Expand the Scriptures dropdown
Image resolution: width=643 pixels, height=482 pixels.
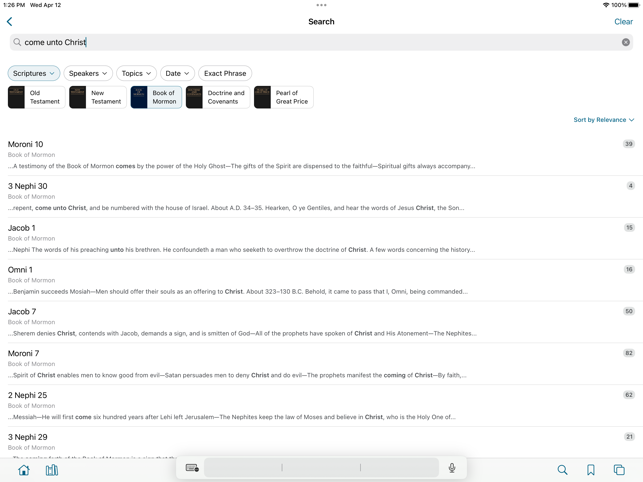pyautogui.click(x=34, y=73)
